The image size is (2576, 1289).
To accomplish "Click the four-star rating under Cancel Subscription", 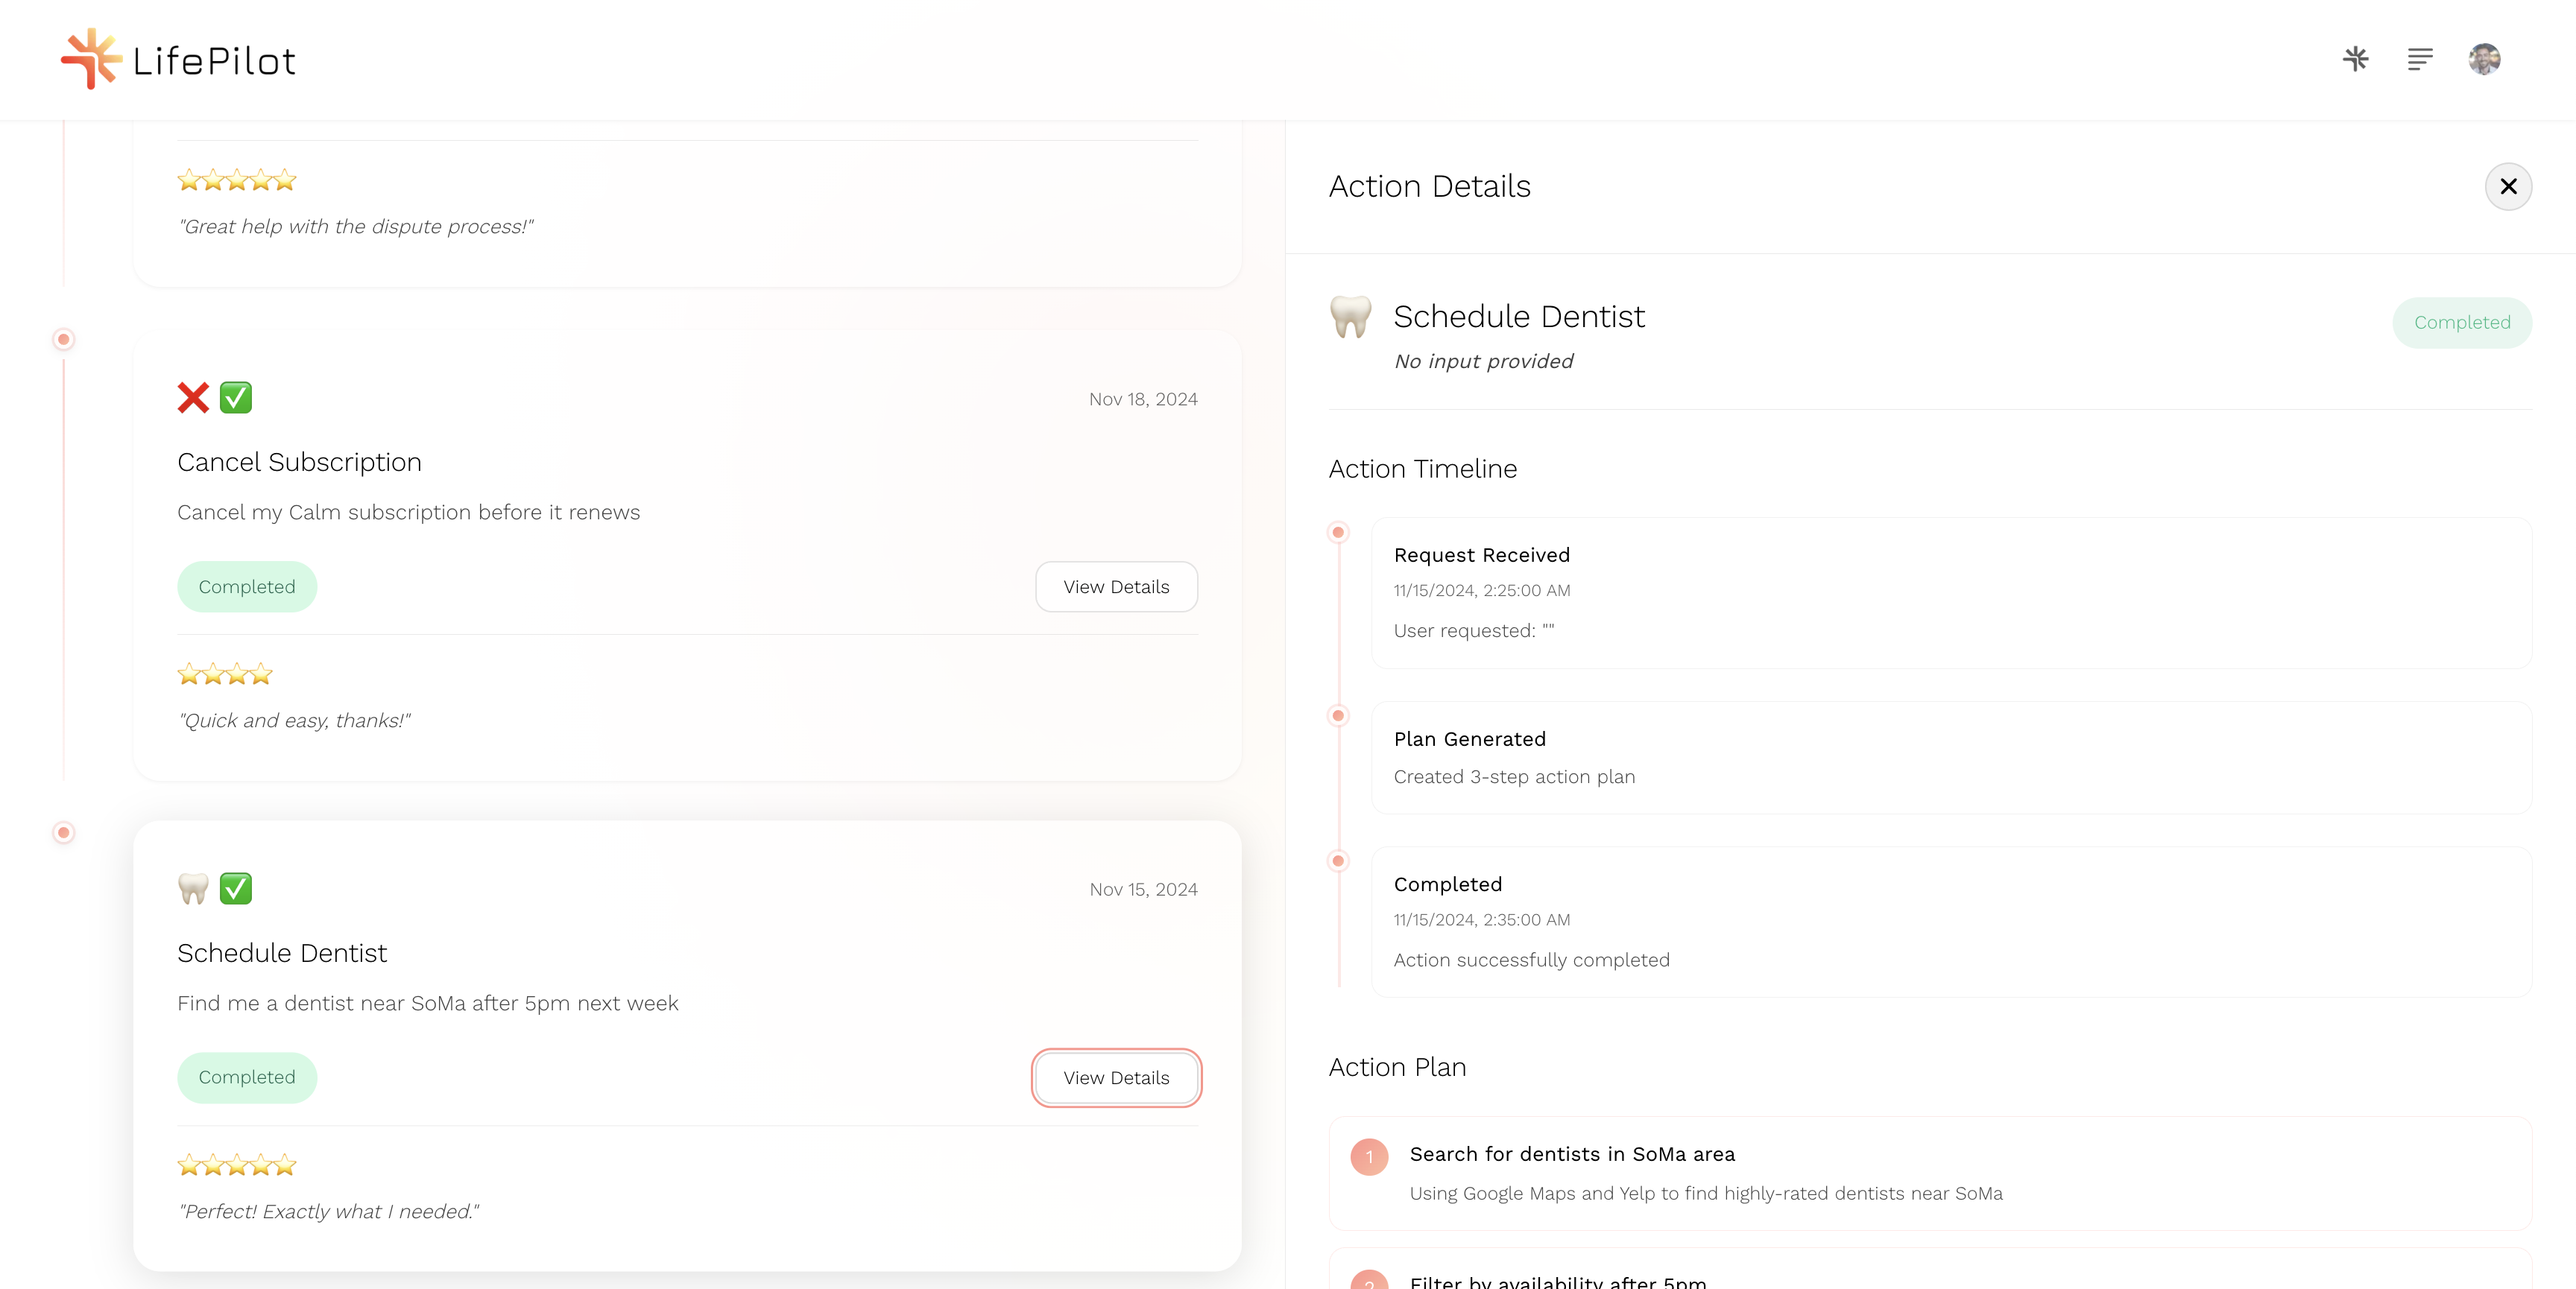I will pyautogui.click(x=225, y=674).
